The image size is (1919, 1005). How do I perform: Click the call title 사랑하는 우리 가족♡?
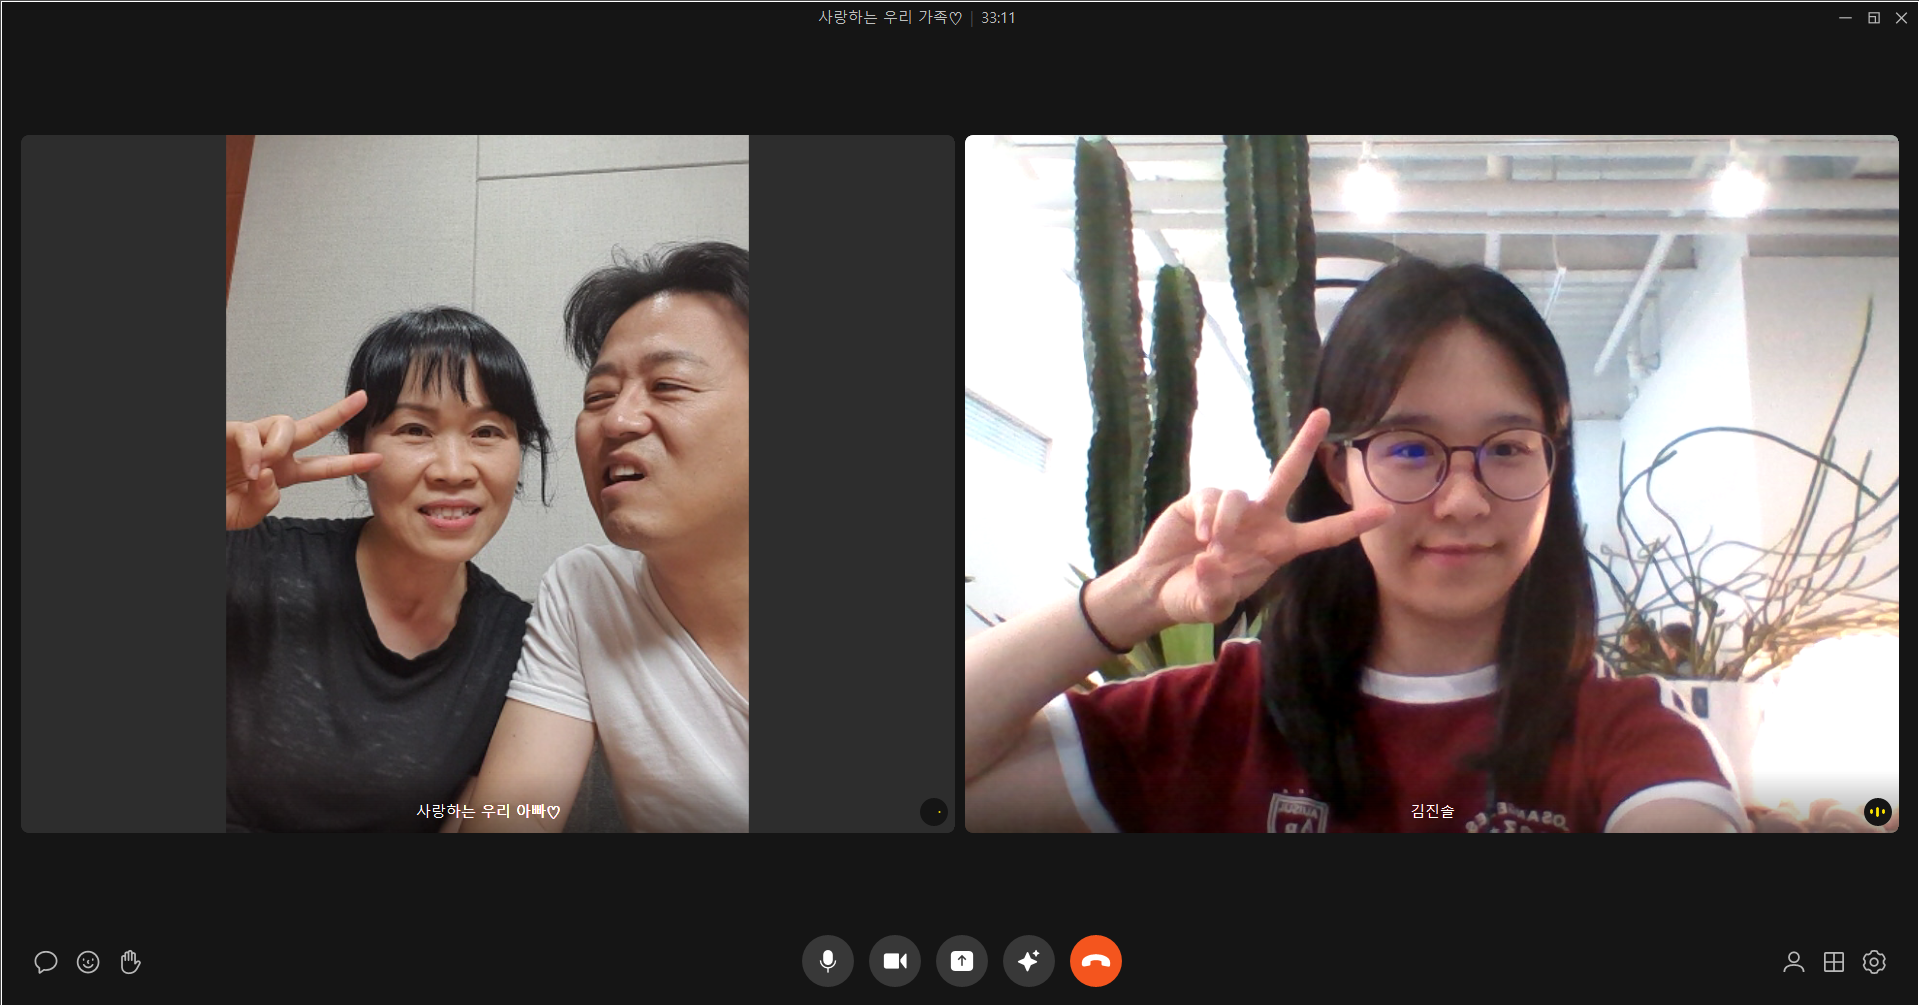pos(889,18)
